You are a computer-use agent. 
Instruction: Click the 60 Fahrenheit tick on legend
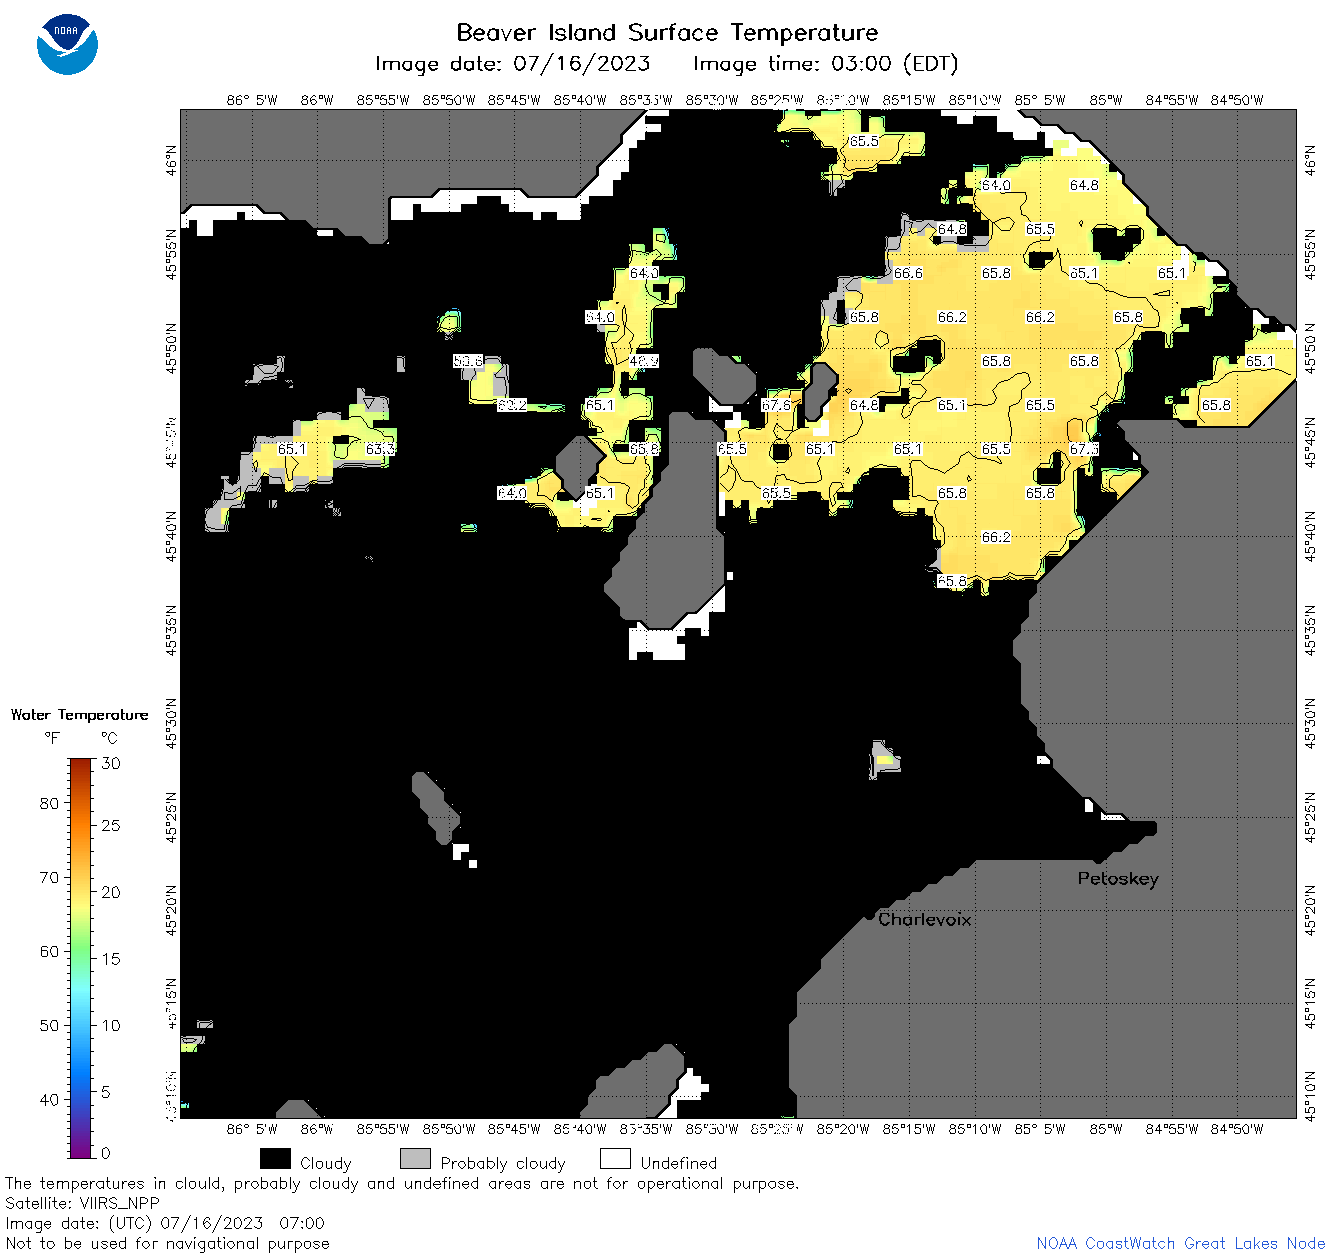click(49, 951)
